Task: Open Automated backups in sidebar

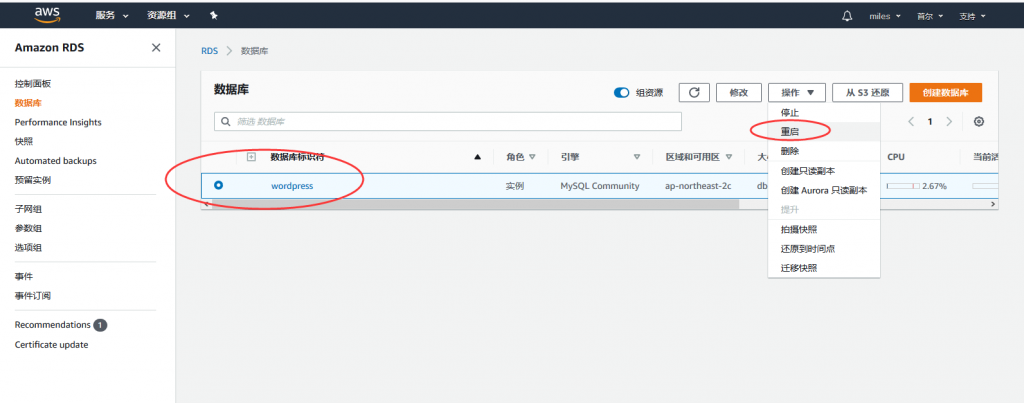Action: [x=56, y=161]
